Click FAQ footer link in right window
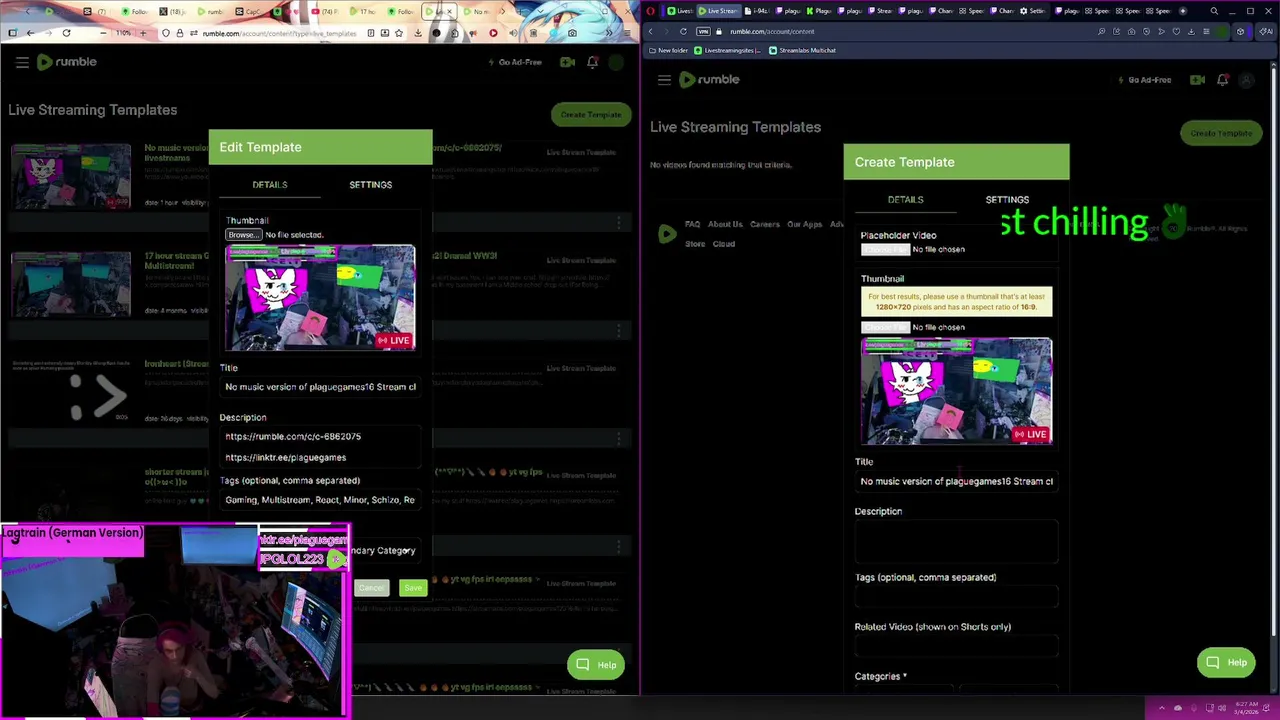Image resolution: width=1280 pixels, height=720 pixels. click(692, 224)
